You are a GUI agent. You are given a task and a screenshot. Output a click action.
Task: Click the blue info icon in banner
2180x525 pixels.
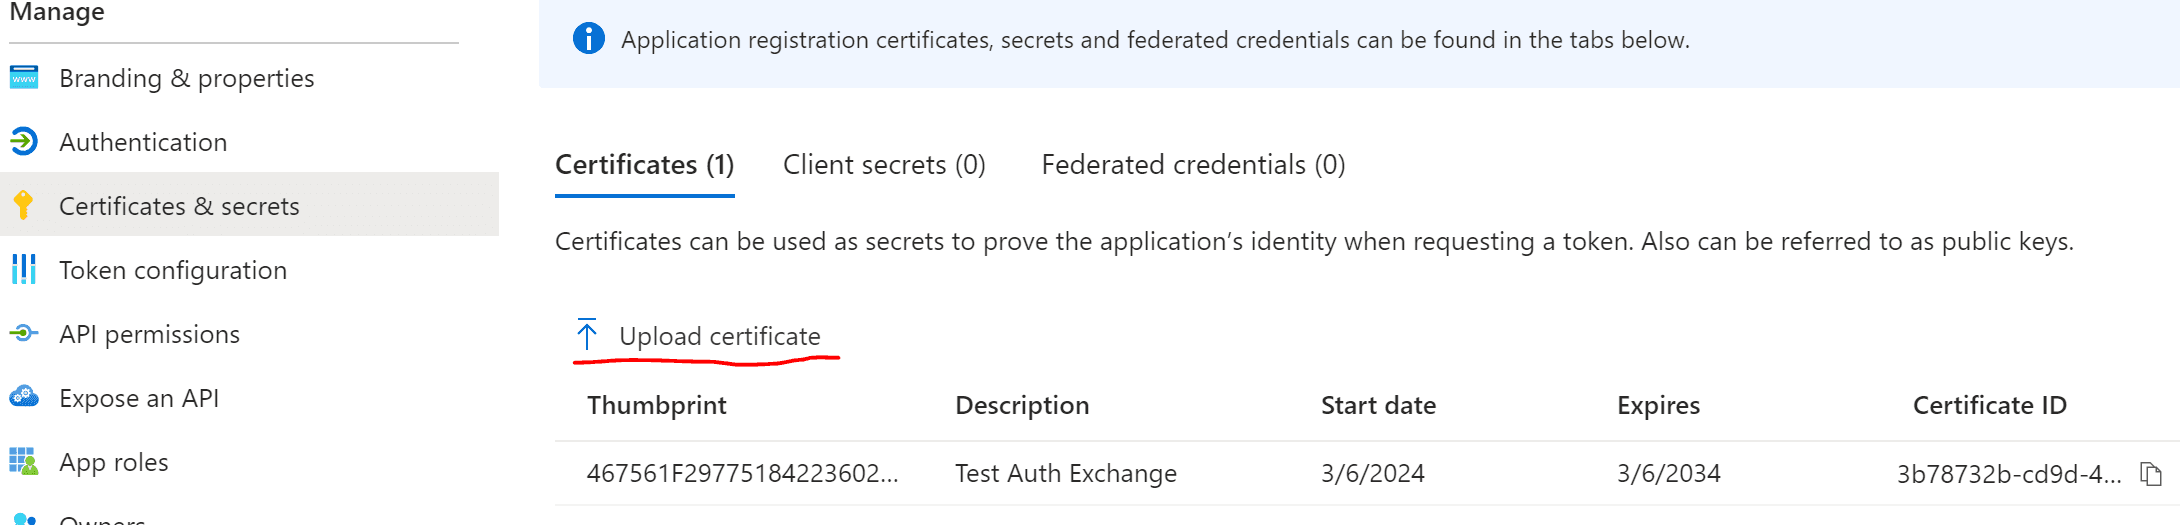(588, 39)
